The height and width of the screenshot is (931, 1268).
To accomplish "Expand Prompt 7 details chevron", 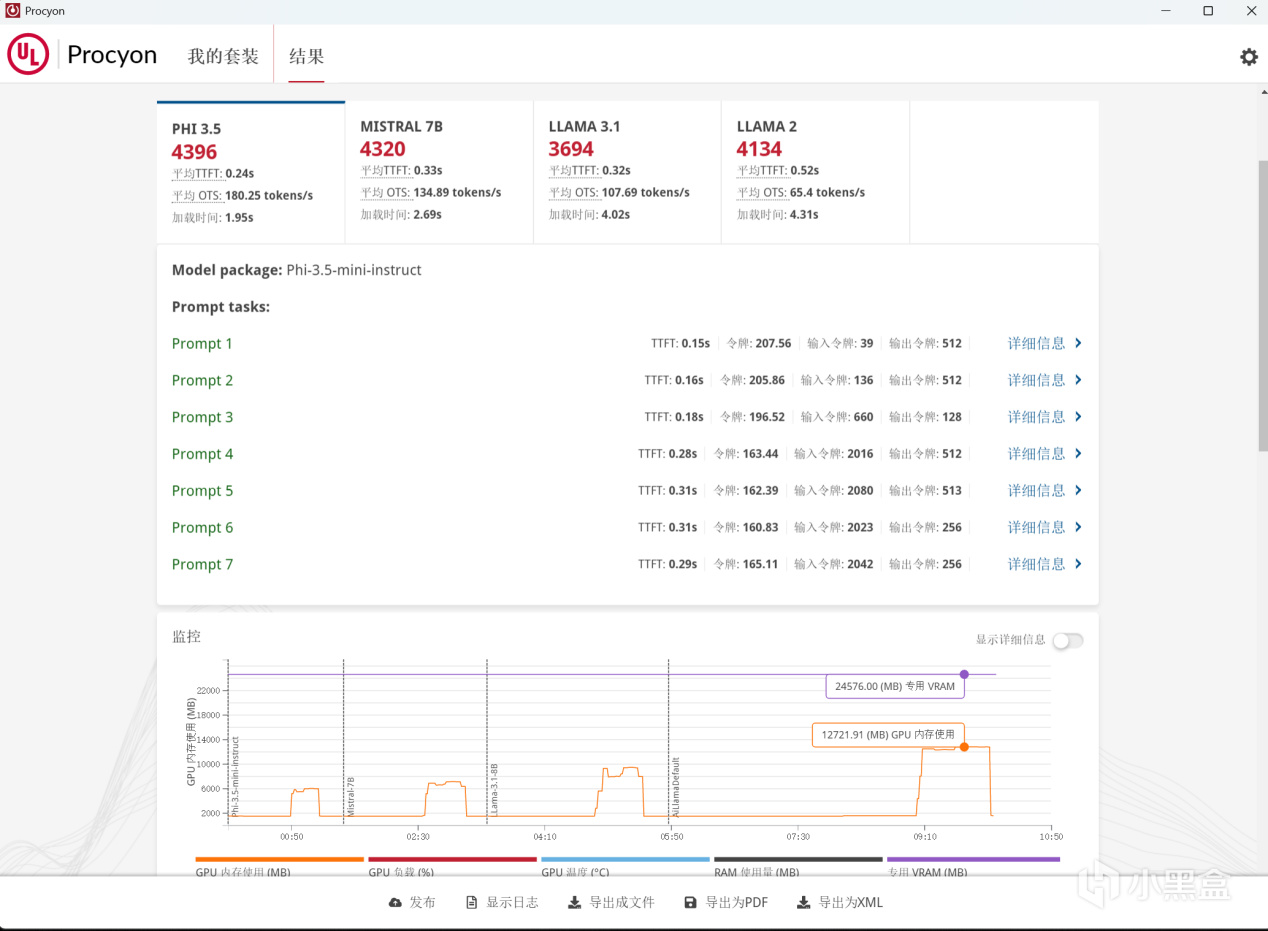I will pyautogui.click(x=1078, y=564).
